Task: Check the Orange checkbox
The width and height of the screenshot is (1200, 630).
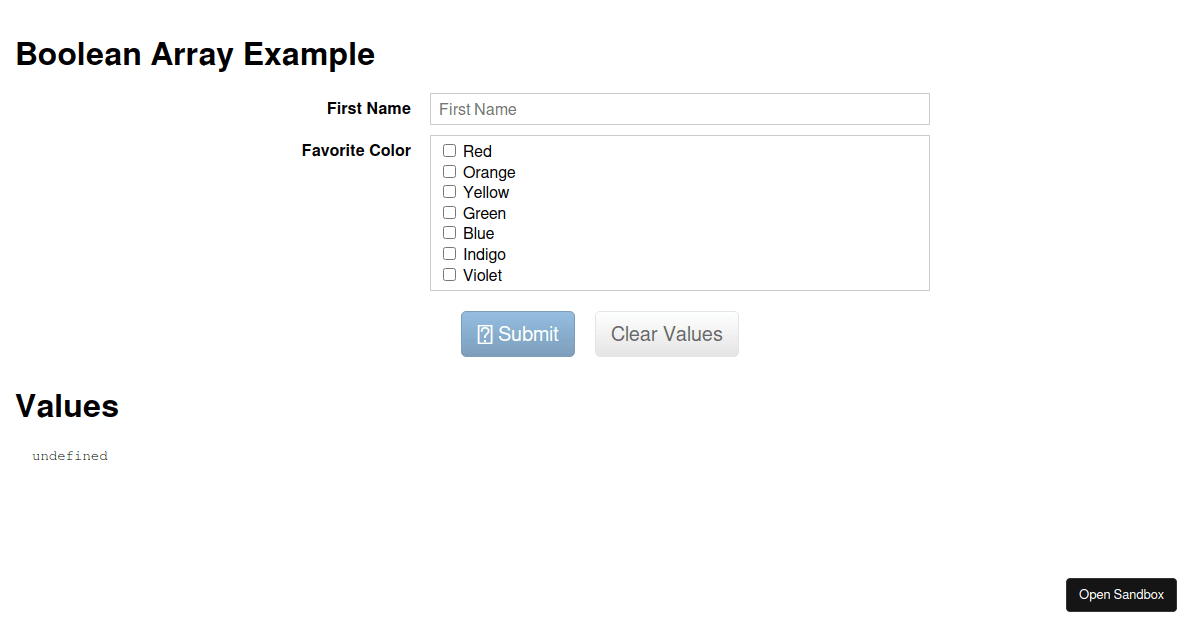Action: [449, 171]
